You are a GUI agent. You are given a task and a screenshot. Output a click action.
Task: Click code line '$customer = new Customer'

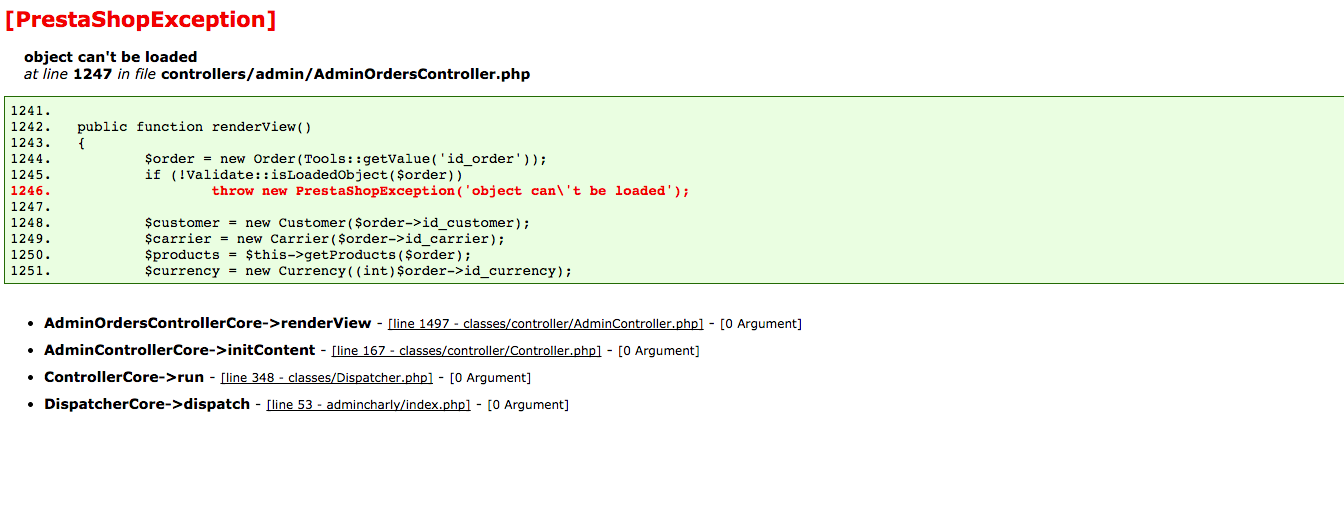[x=338, y=223]
